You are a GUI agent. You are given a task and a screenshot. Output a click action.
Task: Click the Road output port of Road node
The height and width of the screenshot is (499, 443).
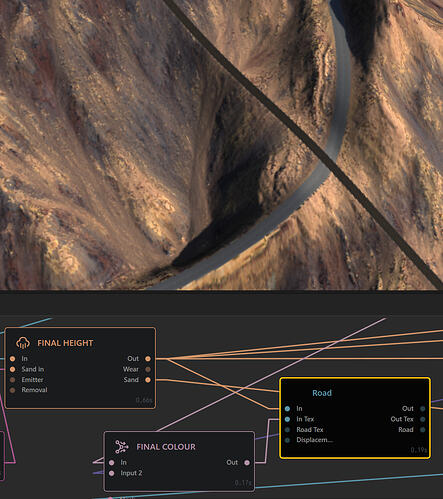[423, 430]
